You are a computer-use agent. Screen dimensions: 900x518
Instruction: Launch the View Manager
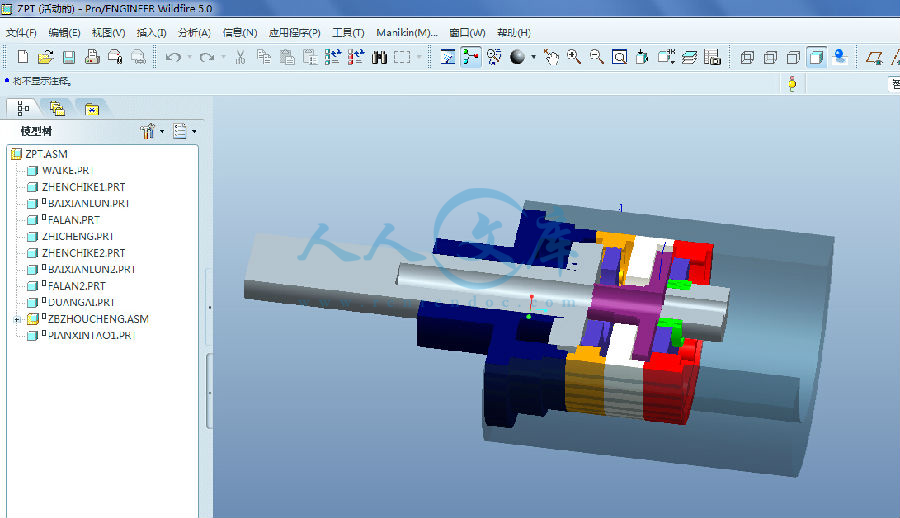pos(712,57)
